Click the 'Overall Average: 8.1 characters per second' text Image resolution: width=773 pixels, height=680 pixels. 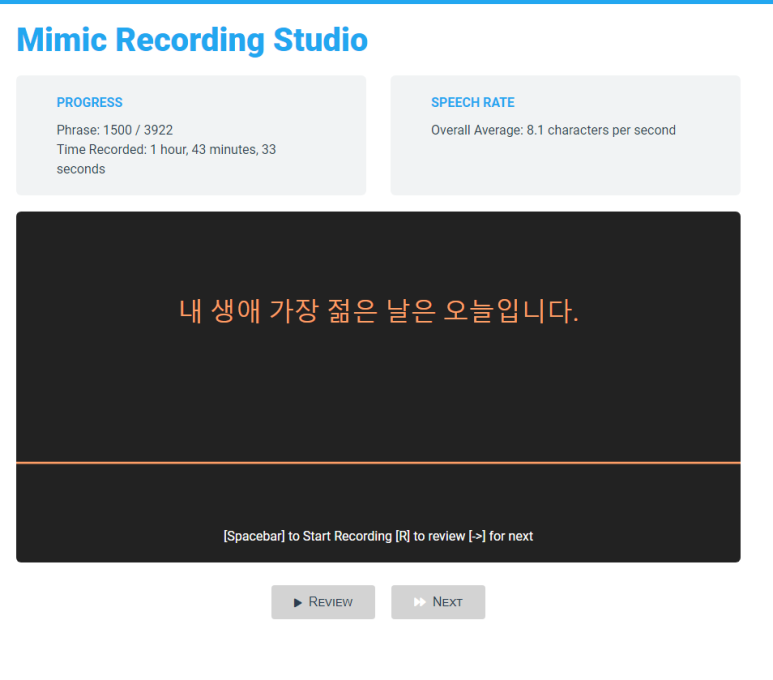pos(553,130)
